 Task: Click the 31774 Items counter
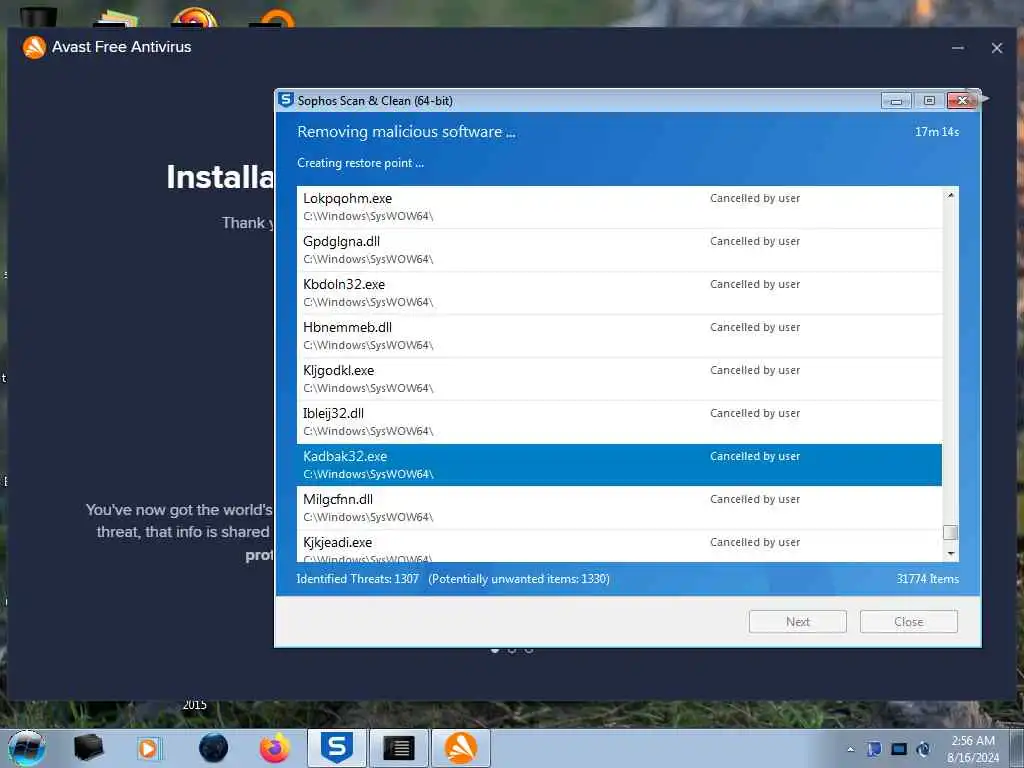click(x=927, y=579)
